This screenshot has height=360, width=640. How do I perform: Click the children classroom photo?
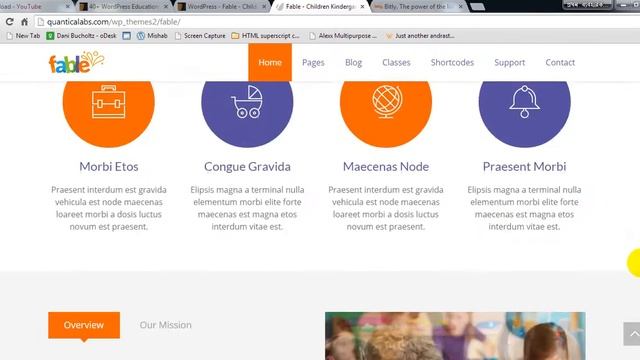pos(455,336)
